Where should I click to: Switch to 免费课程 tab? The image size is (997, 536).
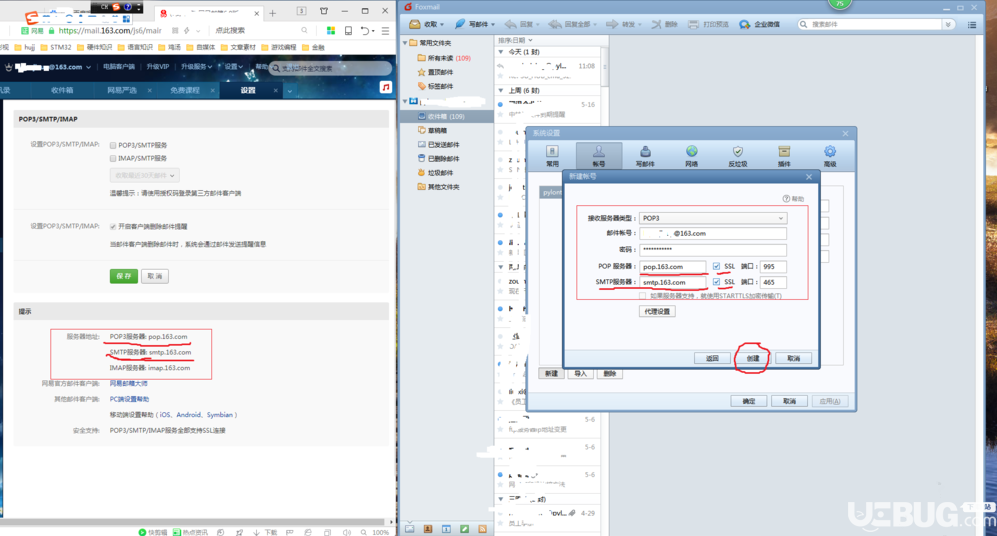point(185,90)
